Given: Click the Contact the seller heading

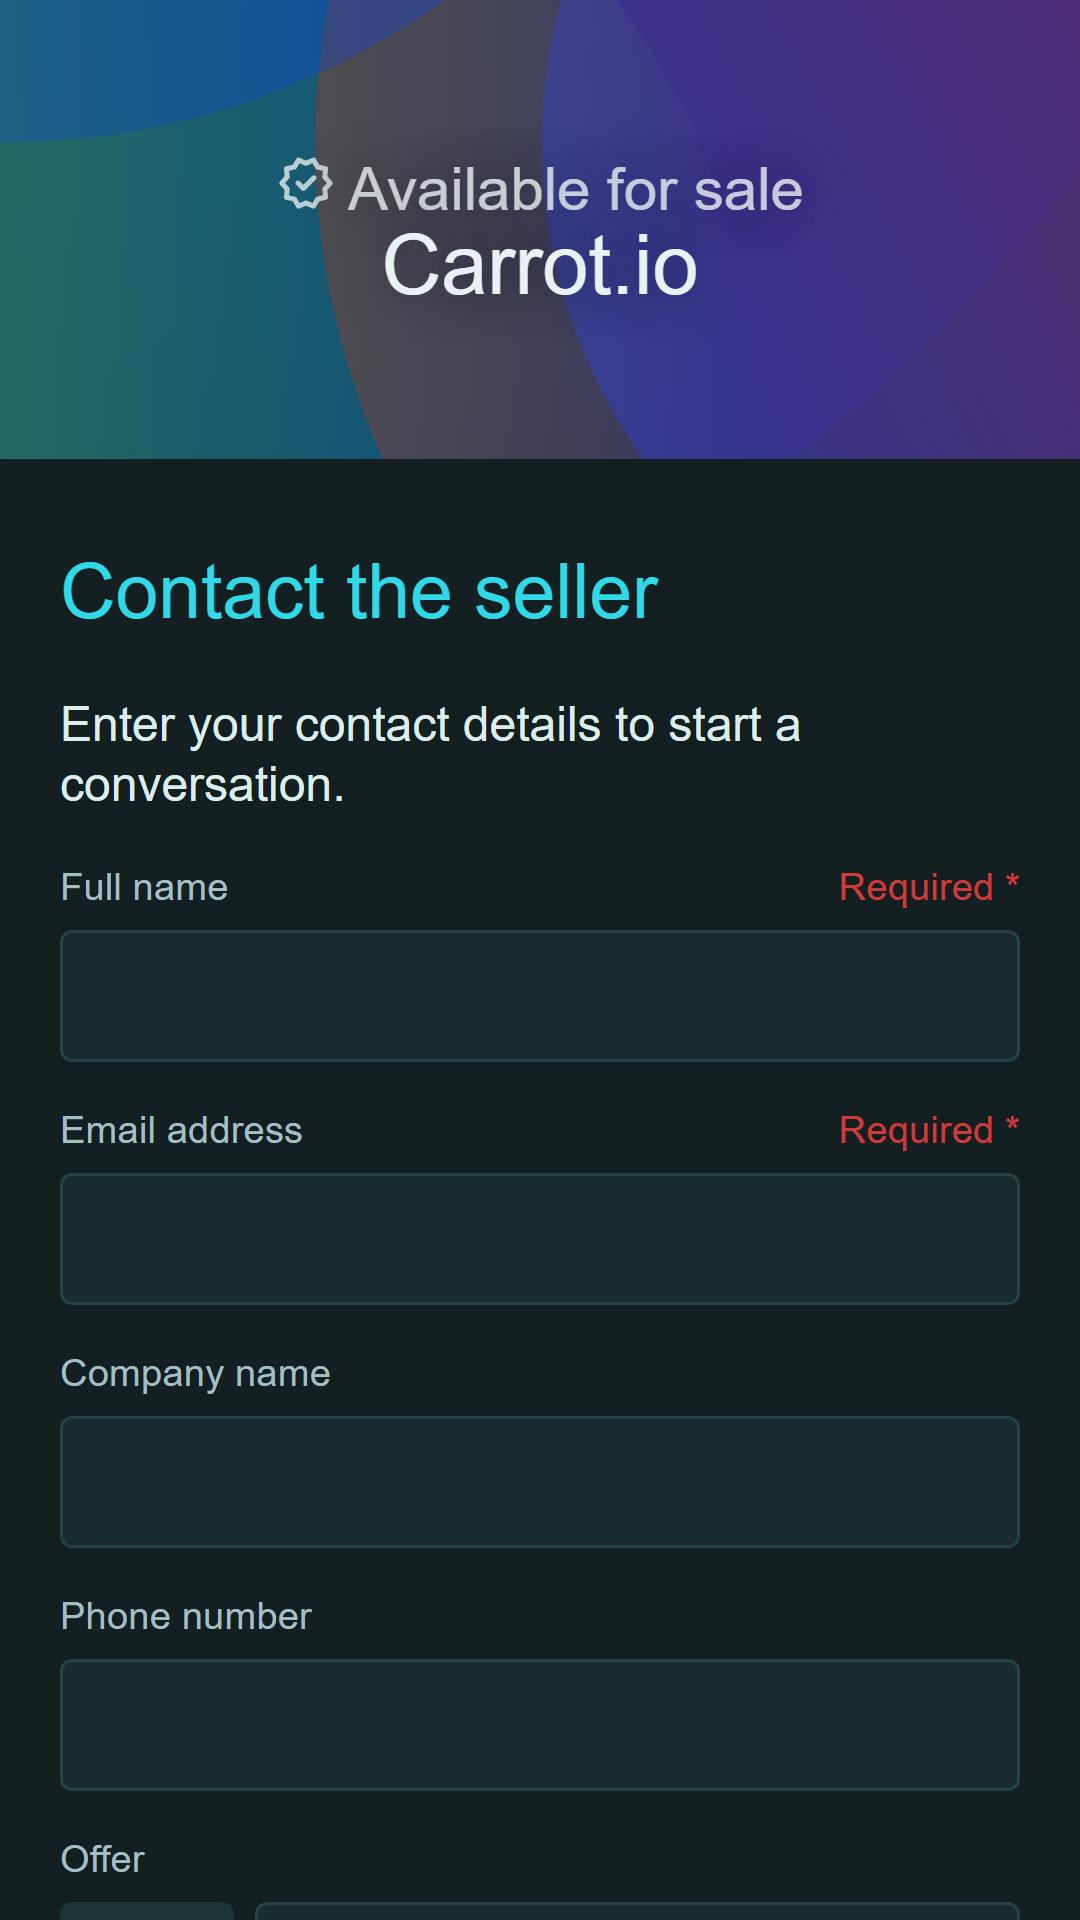Looking at the screenshot, I should pos(360,592).
